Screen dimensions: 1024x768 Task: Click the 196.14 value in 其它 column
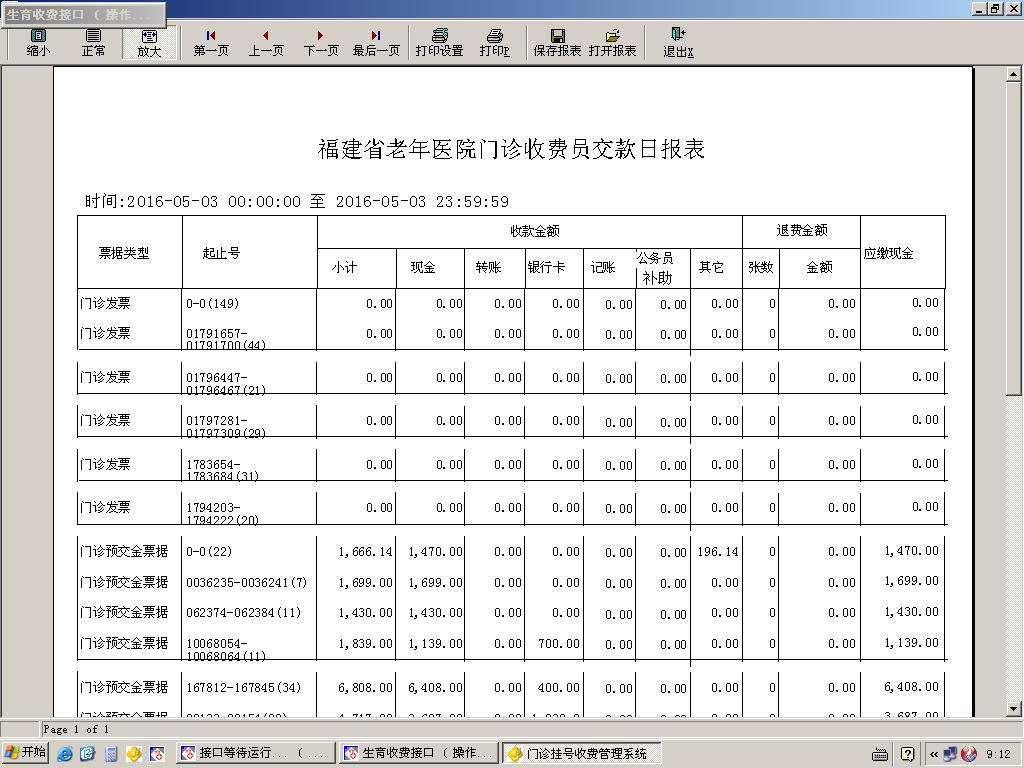pos(718,552)
